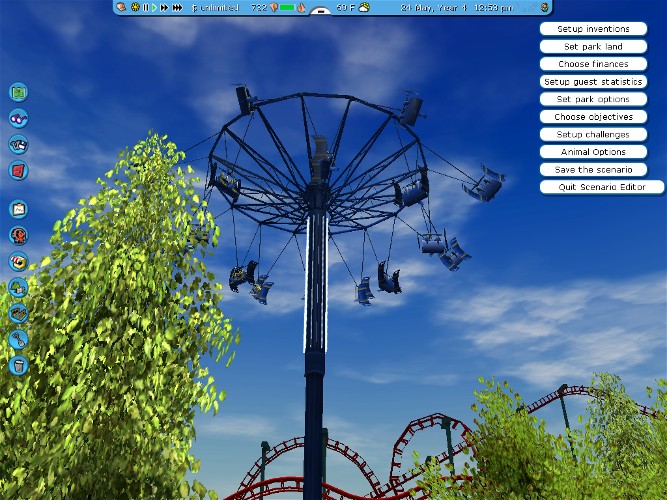Open the terrain shovel tool icon
The height and width of the screenshot is (500, 667).
pyautogui.click(x=18, y=340)
